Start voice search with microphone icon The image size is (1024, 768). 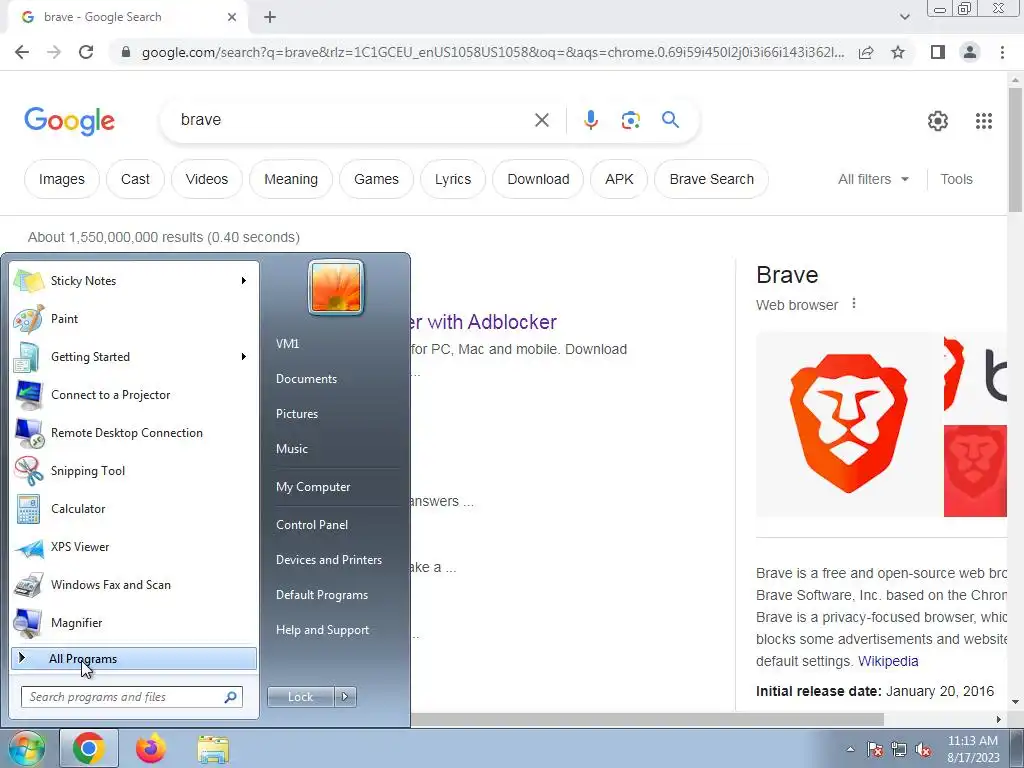[590, 120]
